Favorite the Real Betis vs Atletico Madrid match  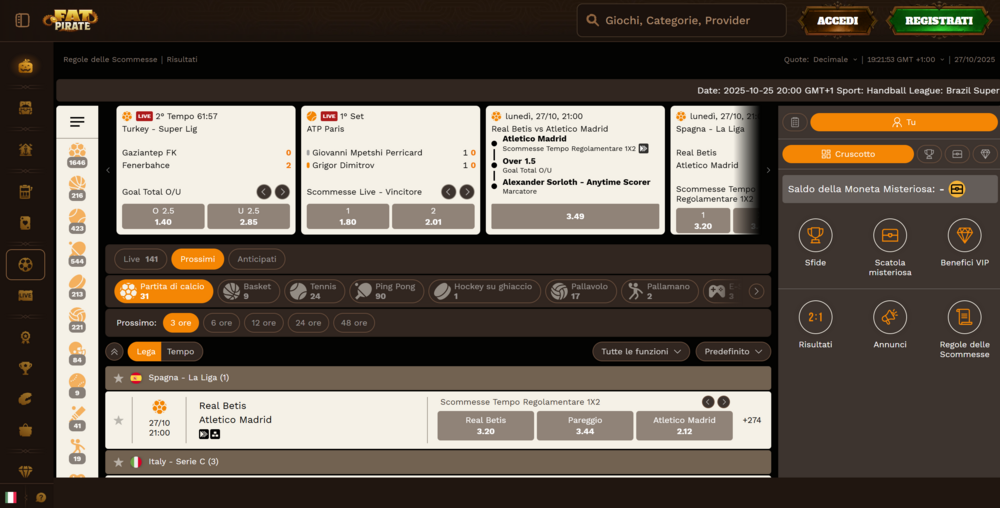pyautogui.click(x=119, y=421)
